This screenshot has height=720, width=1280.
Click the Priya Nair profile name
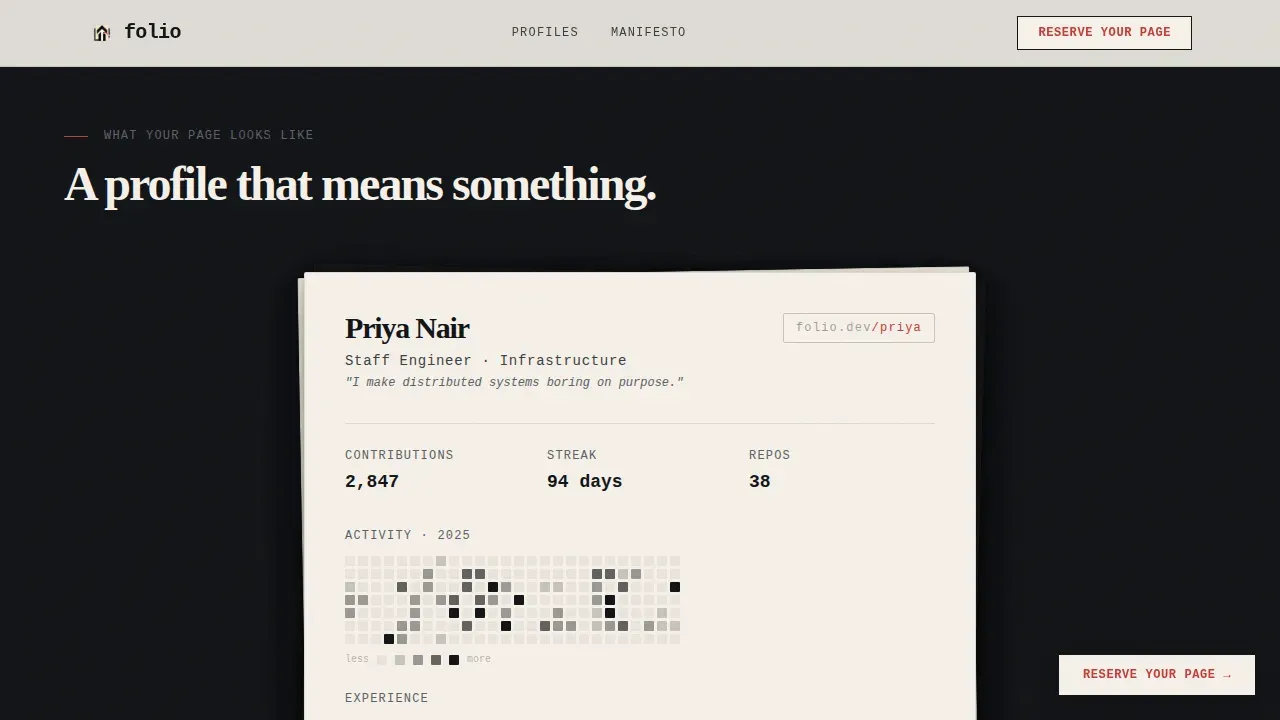click(407, 328)
